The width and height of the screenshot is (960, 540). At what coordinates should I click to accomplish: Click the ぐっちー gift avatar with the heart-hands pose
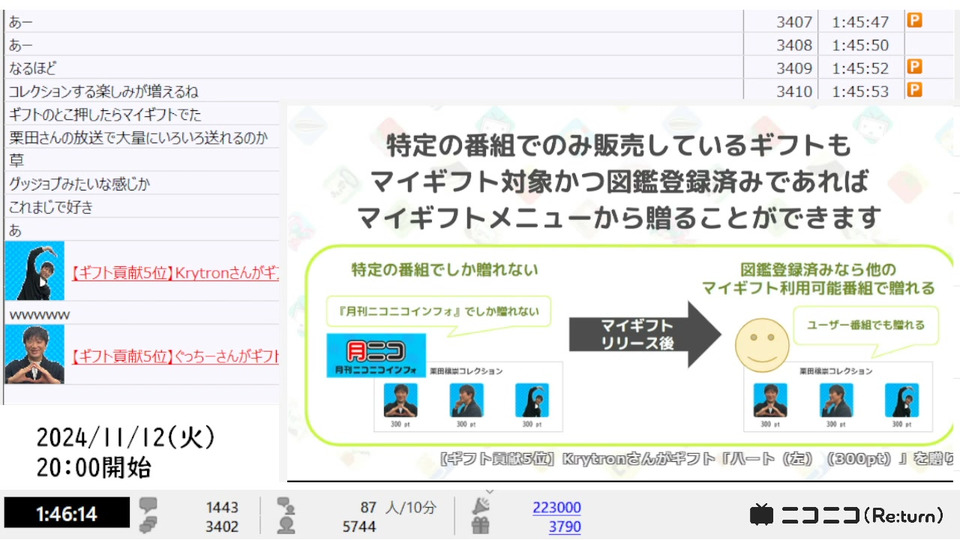(35, 354)
